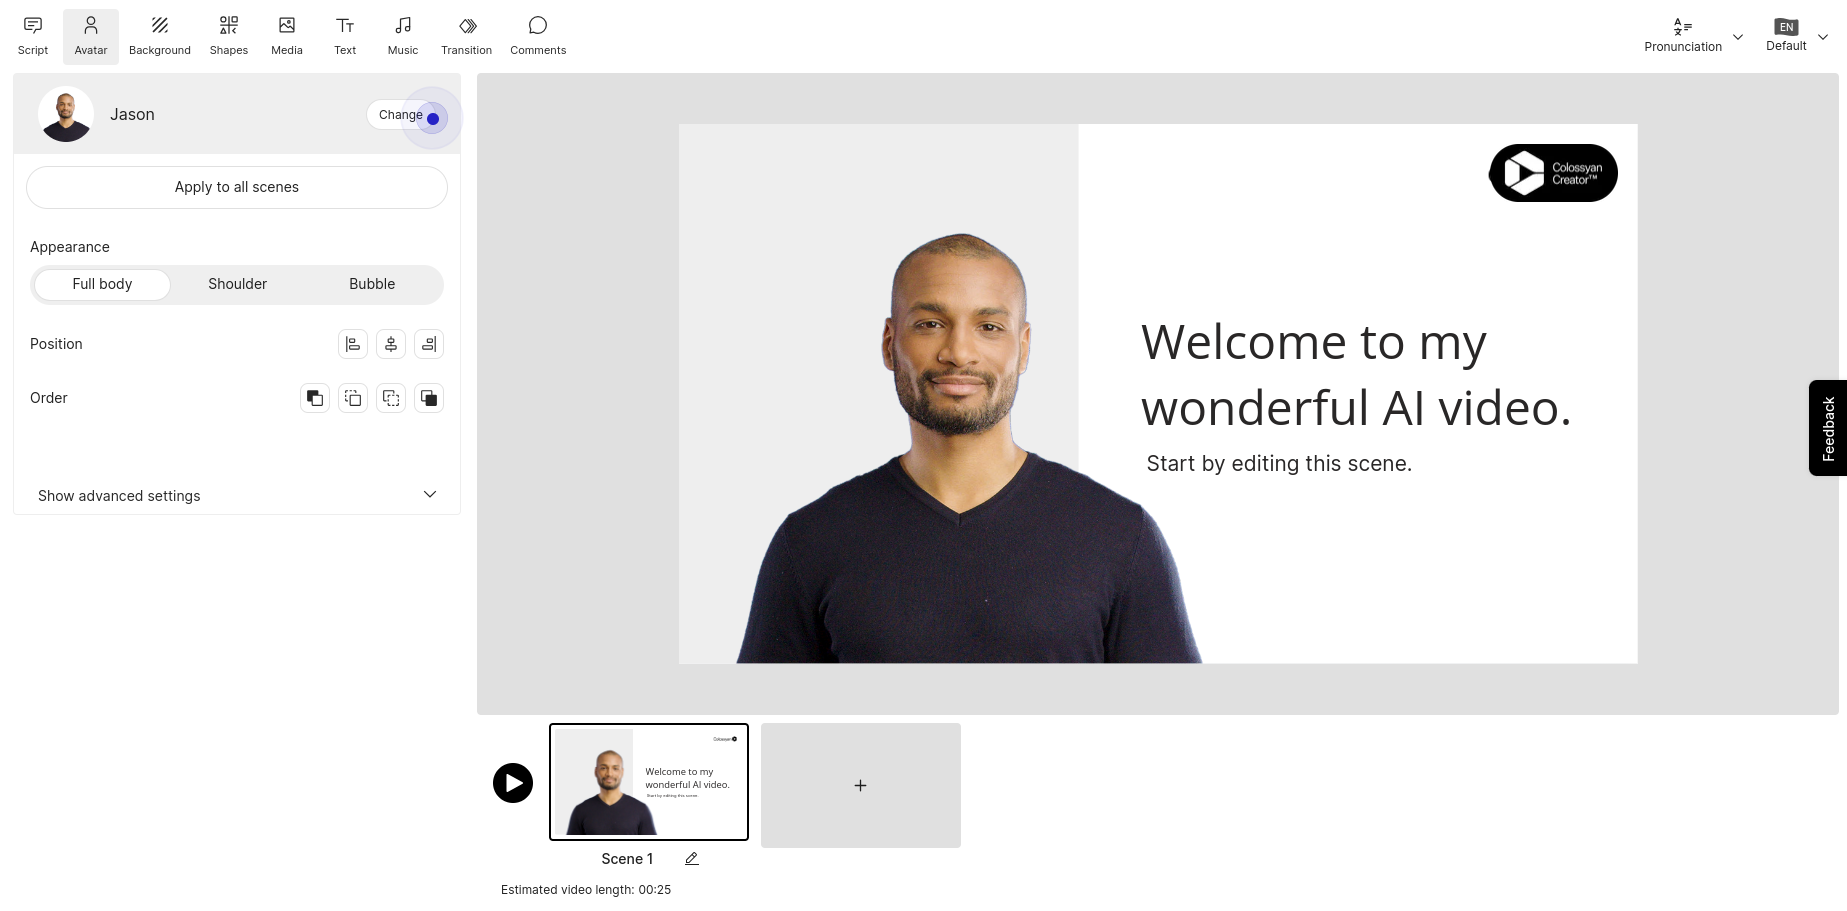Open the Transition tab
Screen dimensions: 1847x911
tap(466, 36)
